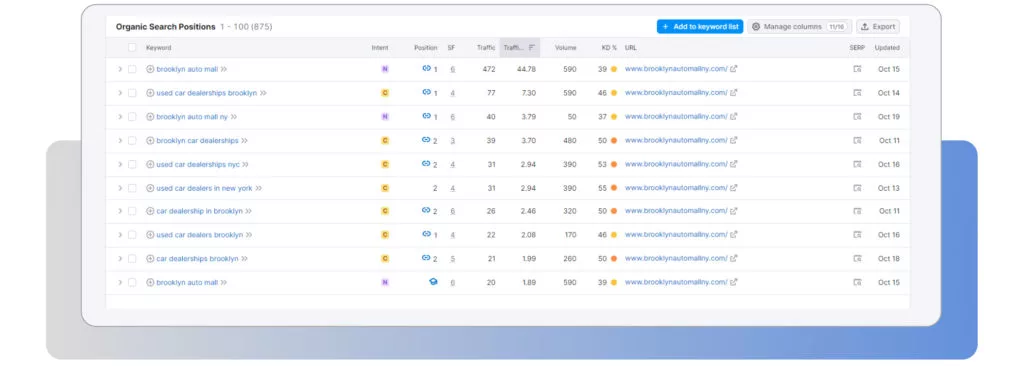
Task: Tick the select-all checkbox in table header
Action: (132, 47)
